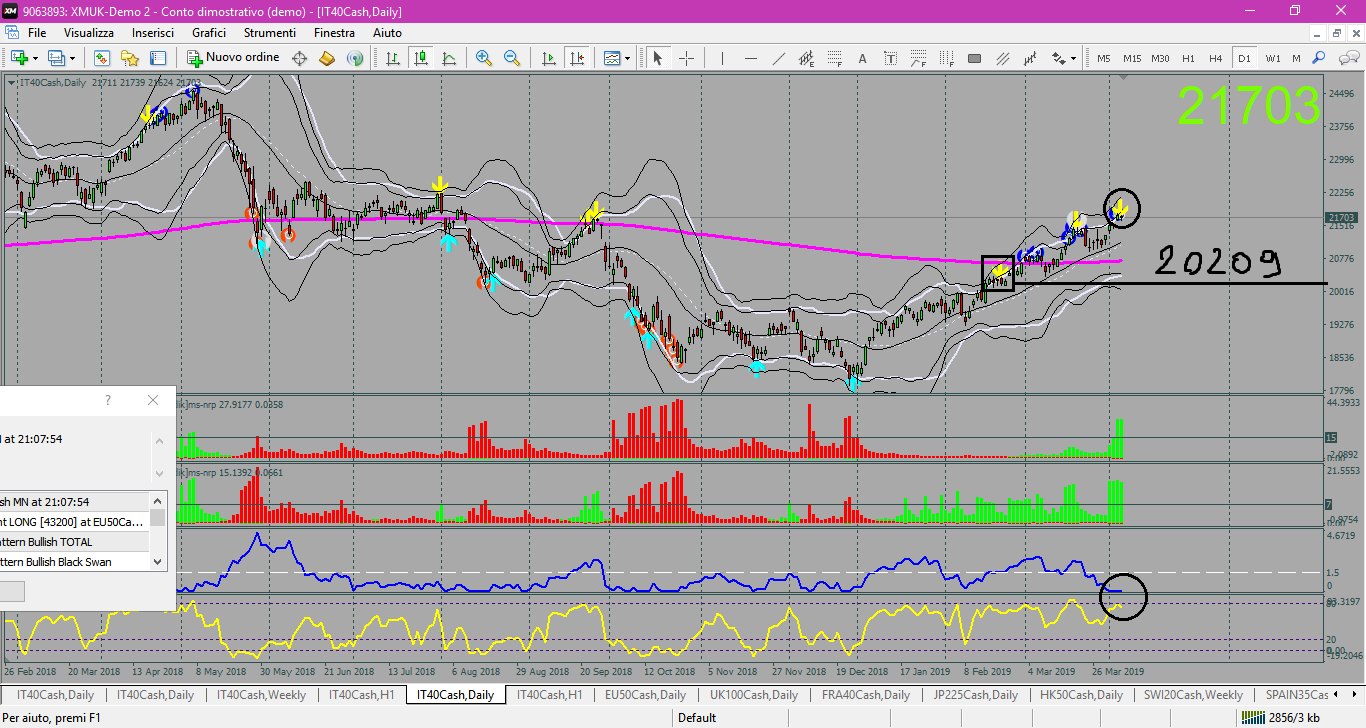Screen dimensions: 1366x728
Task: Open the indicators list icon
Action: pyautogui.click(x=611, y=58)
